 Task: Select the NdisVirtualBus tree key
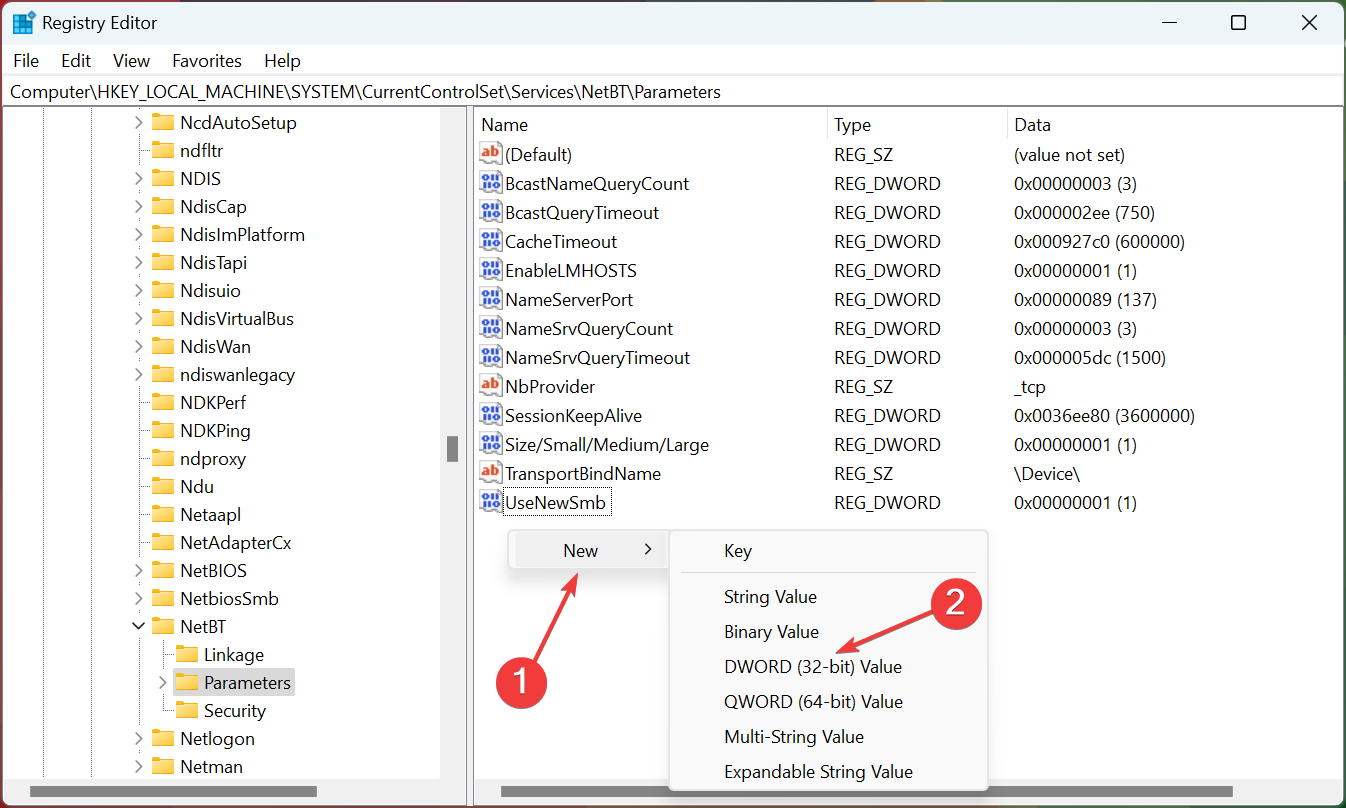[237, 318]
